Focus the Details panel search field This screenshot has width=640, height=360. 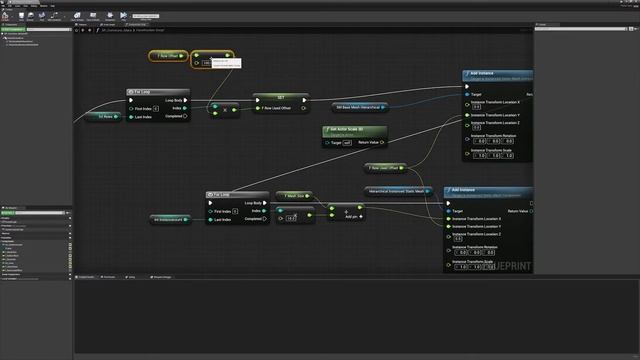click(x=580, y=29)
